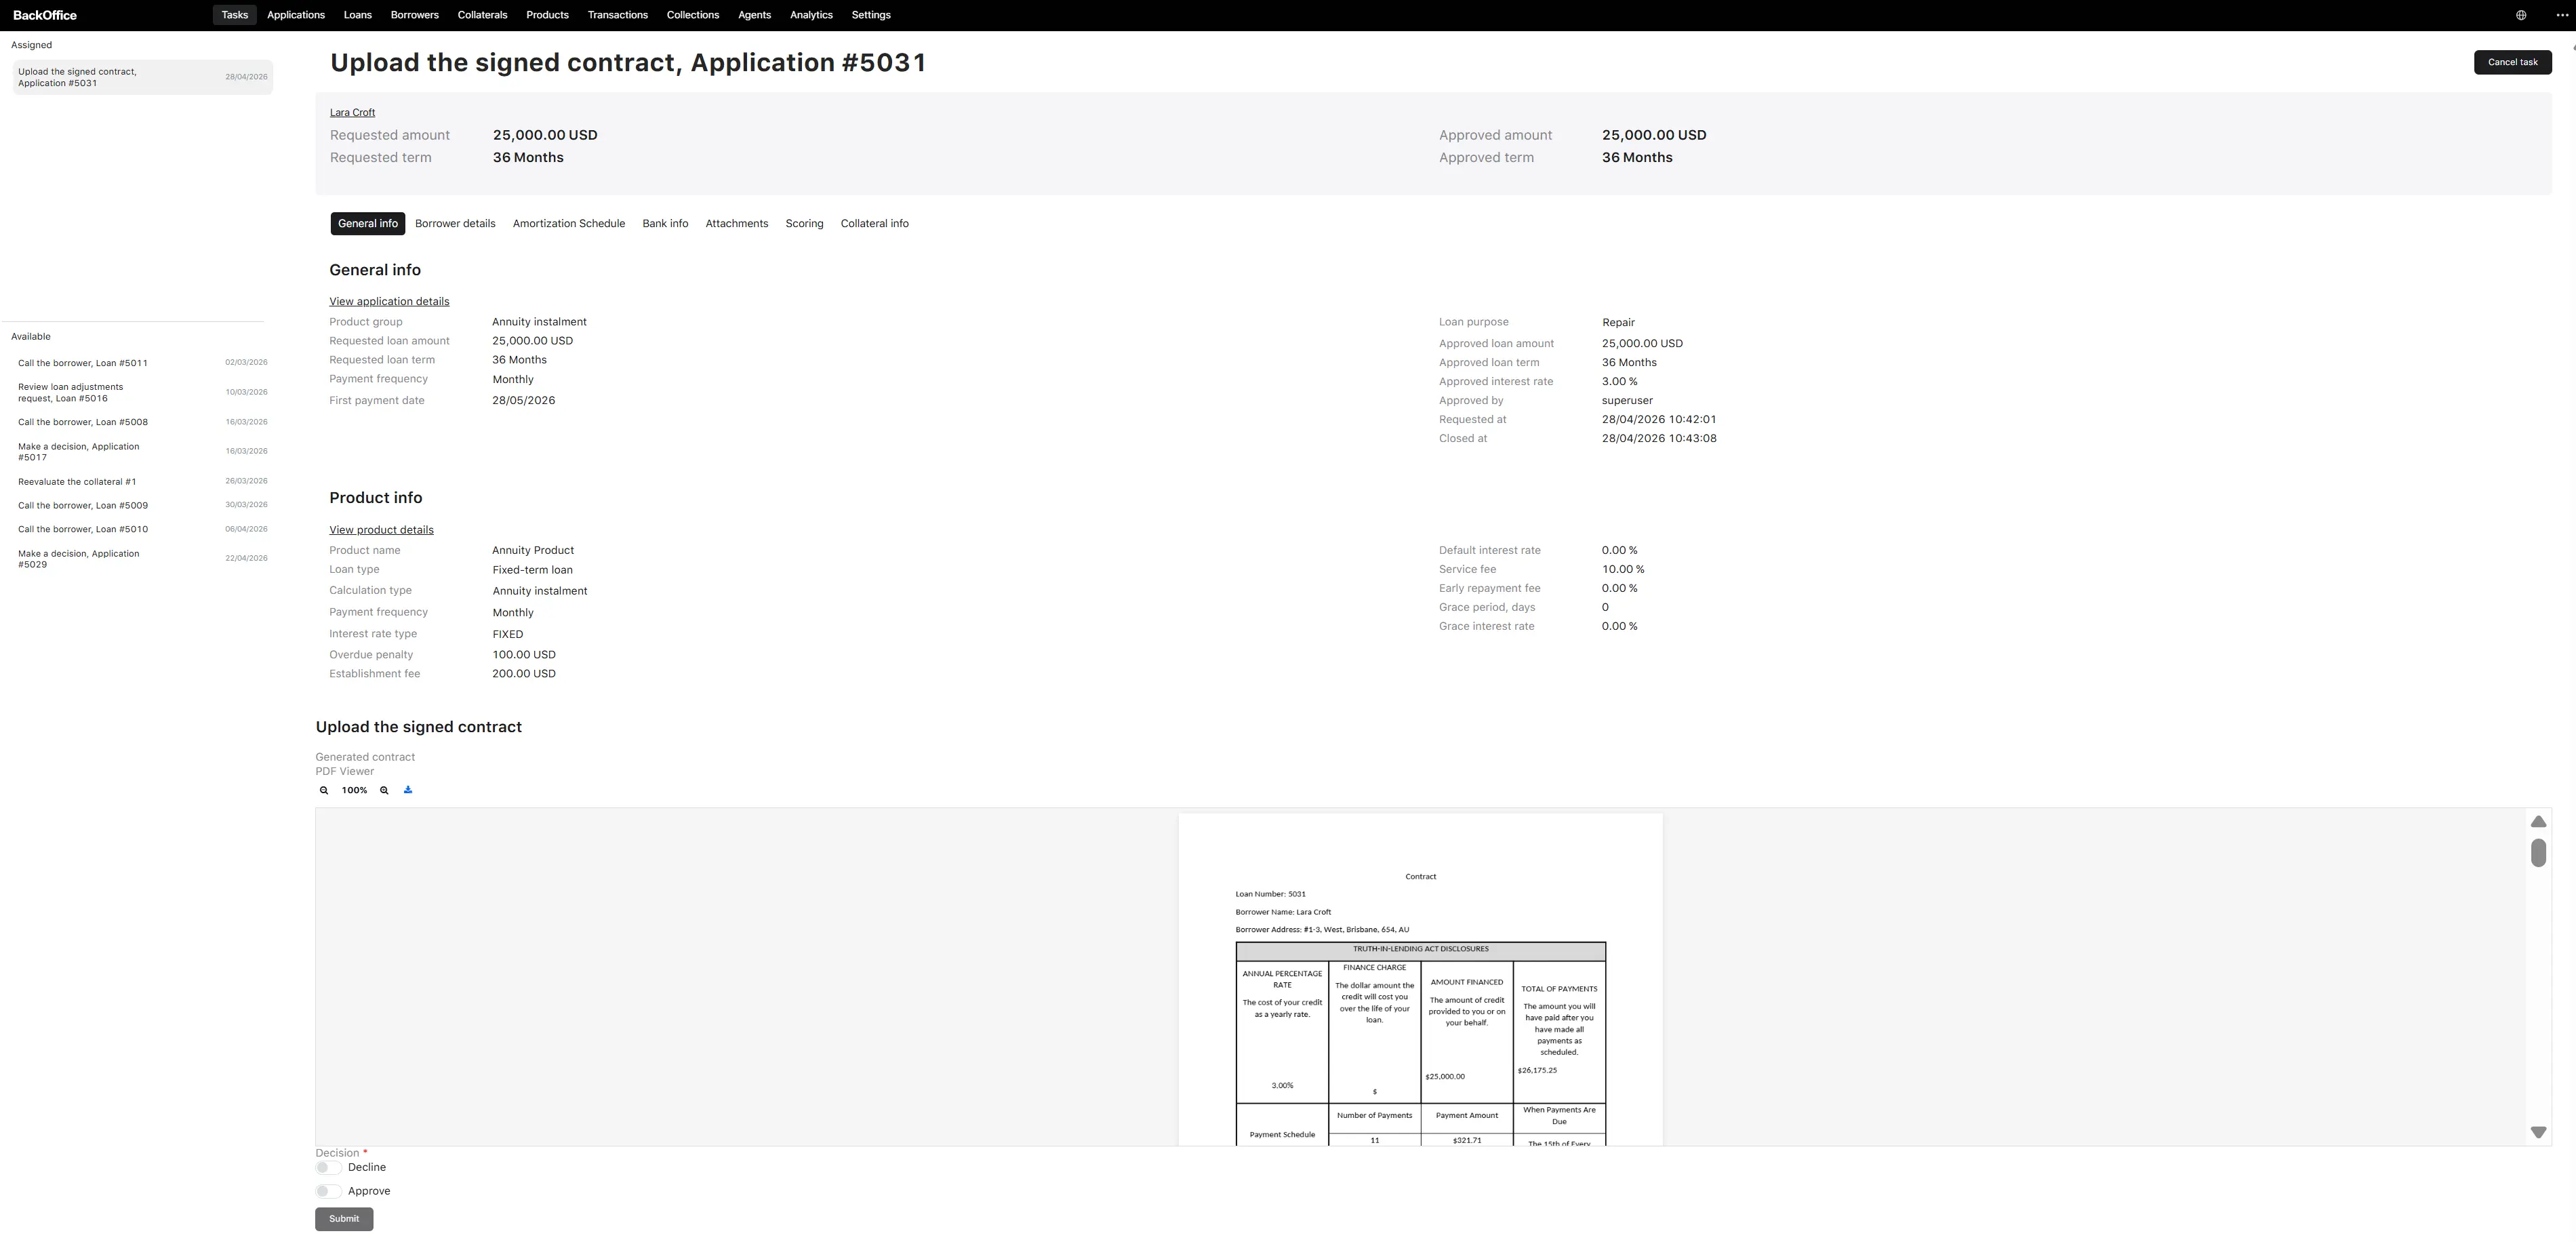Click the PDF scroll up arrow
This screenshot has height=1242, width=2576.
click(x=2538, y=821)
